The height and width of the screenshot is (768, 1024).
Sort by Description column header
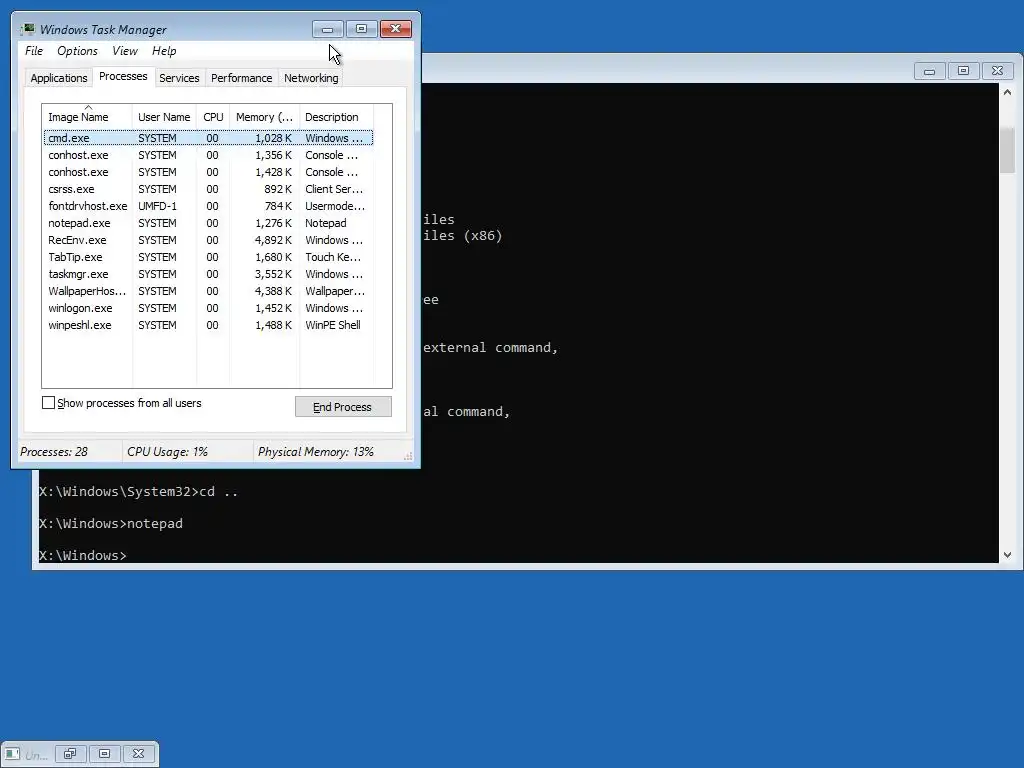click(x=336, y=117)
